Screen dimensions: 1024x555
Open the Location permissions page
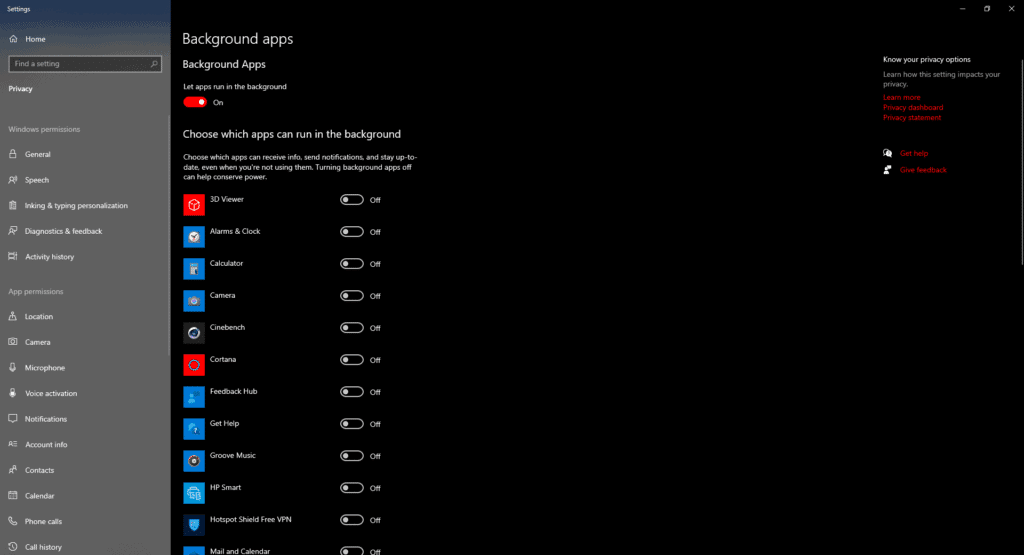point(39,317)
